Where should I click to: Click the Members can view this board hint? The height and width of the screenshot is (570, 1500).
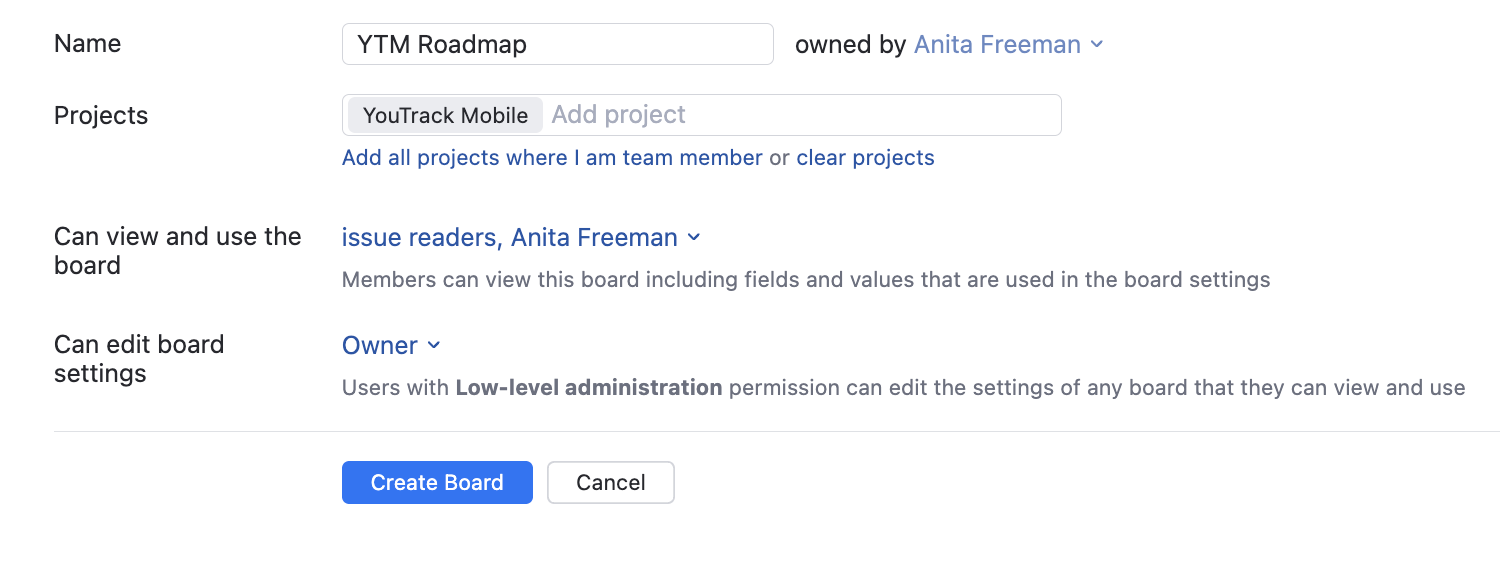[805, 280]
